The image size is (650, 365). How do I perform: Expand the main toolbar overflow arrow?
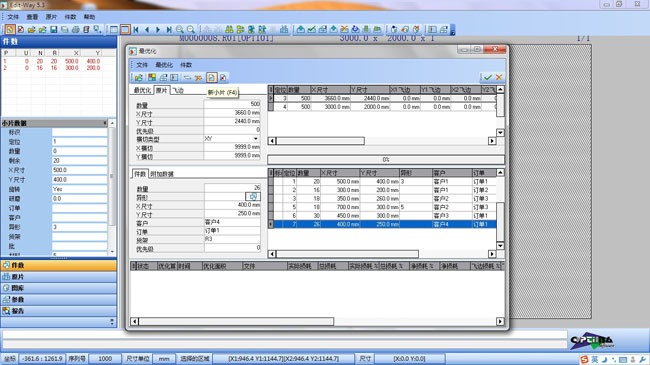tap(453, 30)
